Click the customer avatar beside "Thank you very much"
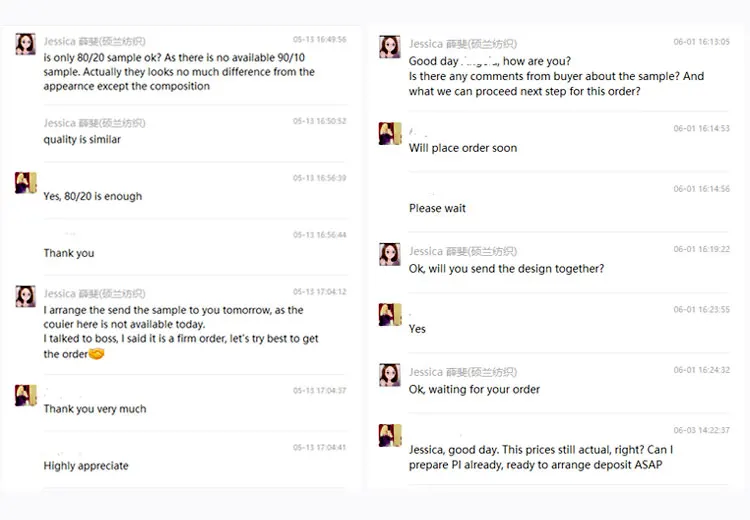 [25, 395]
